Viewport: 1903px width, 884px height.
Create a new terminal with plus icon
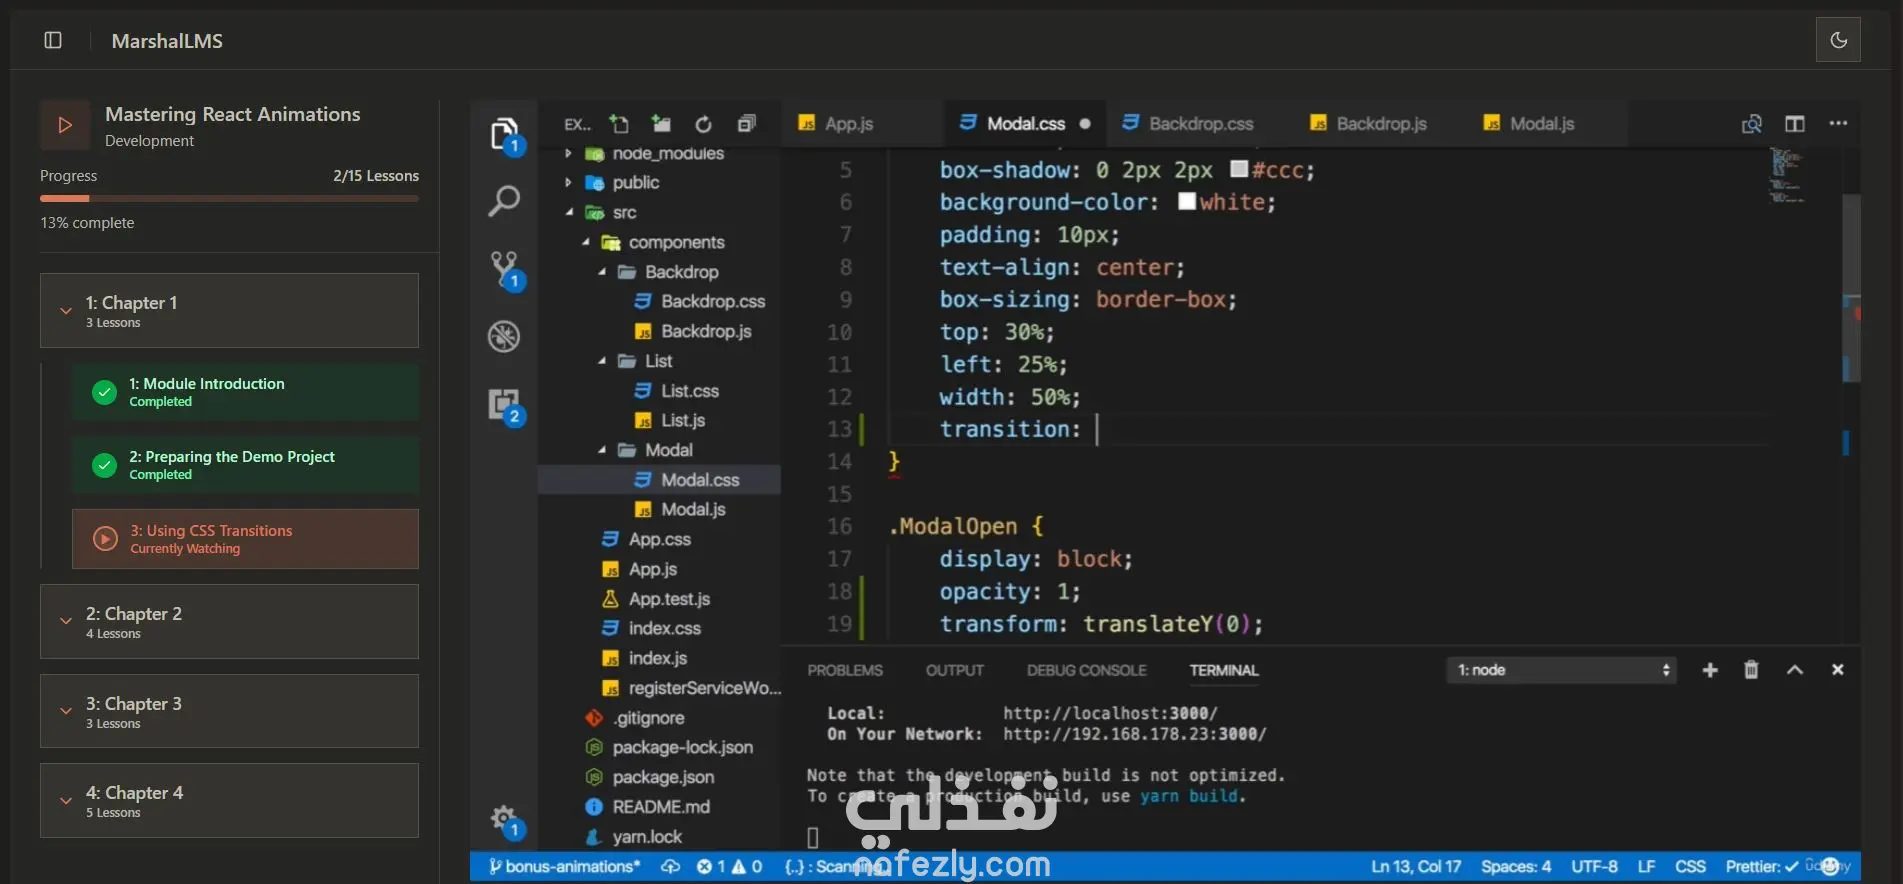point(1710,670)
